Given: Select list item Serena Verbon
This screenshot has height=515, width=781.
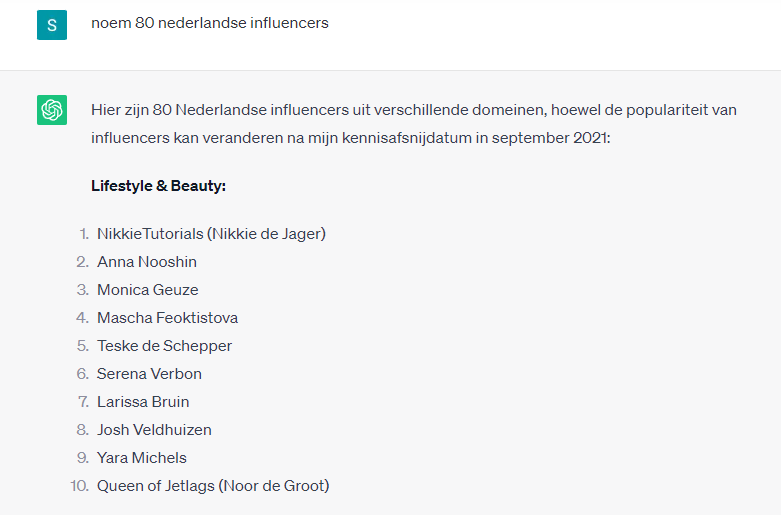Looking at the screenshot, I should [149, 374].
